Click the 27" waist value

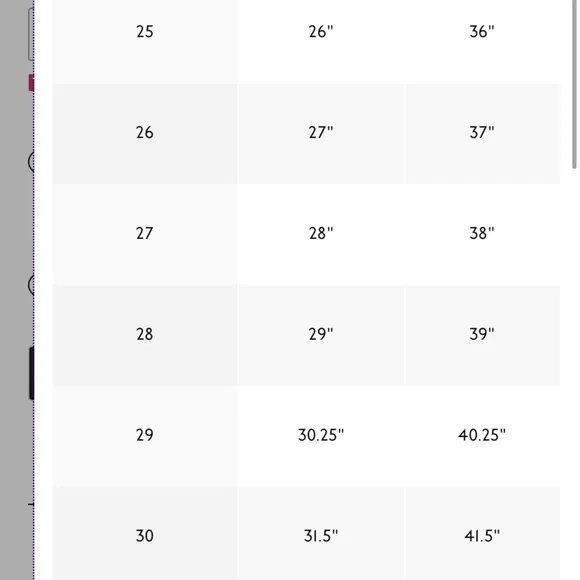[x=321, y=133]
